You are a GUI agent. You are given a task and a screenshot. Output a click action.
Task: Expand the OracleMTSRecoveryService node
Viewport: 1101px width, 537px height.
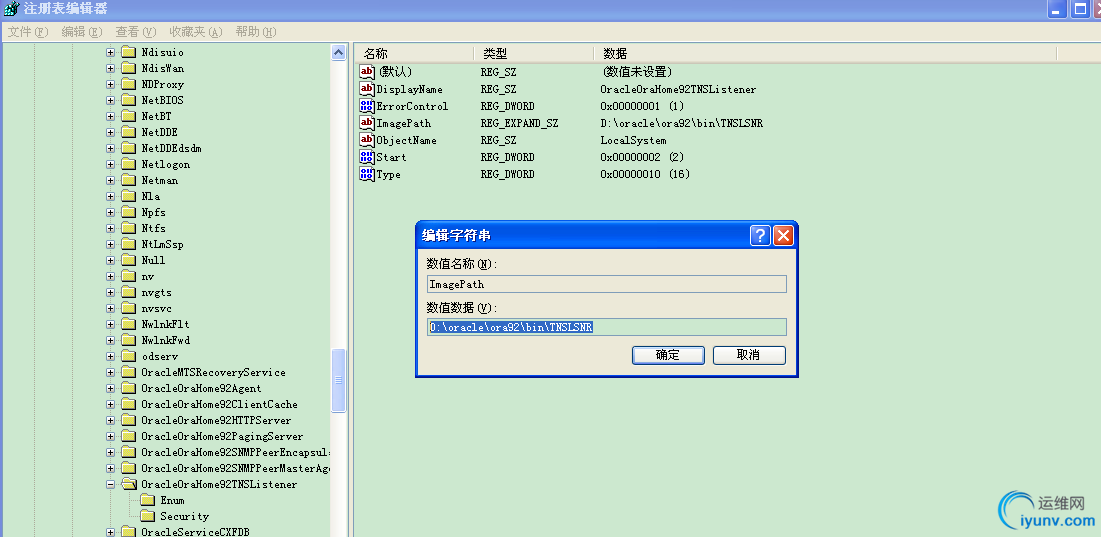[110, 373]
